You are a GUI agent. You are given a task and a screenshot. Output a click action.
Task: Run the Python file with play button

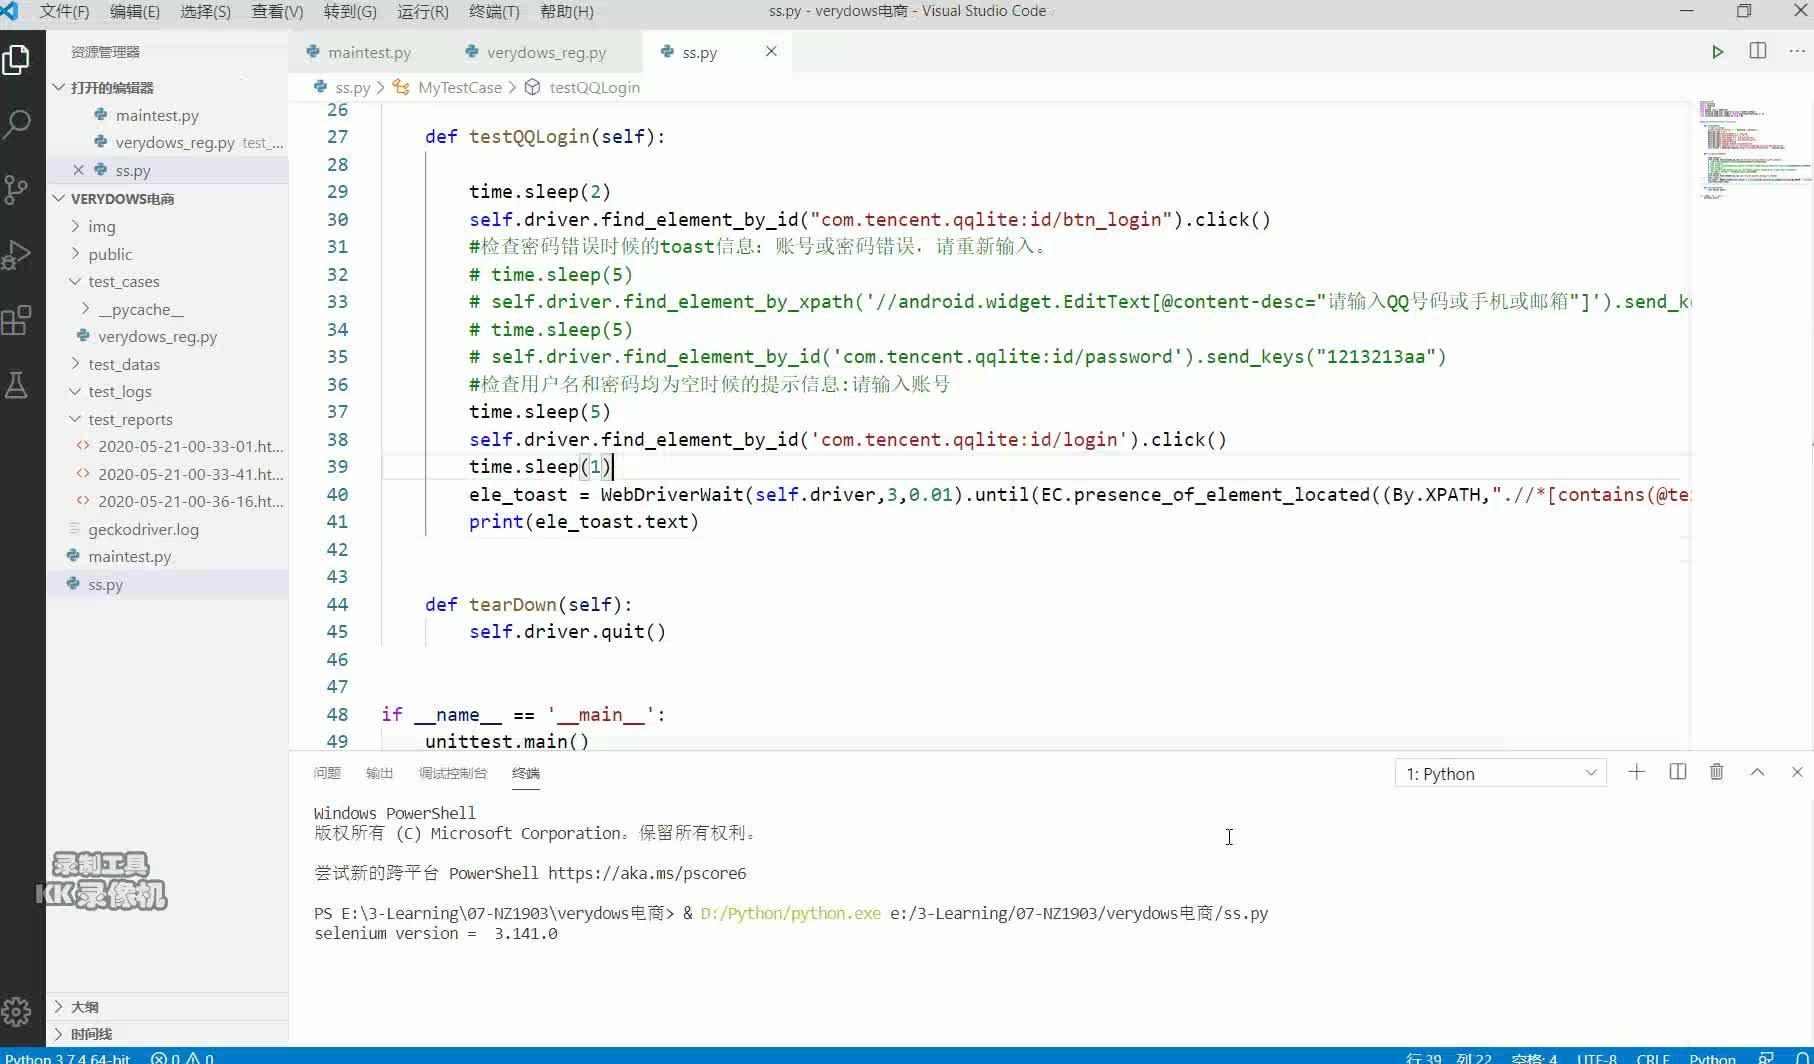1717,52
